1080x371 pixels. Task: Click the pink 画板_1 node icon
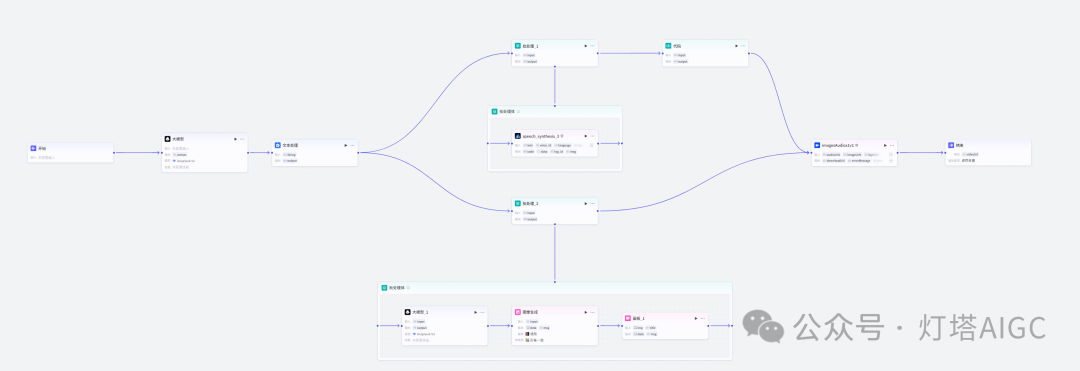[x=628, y=318]
